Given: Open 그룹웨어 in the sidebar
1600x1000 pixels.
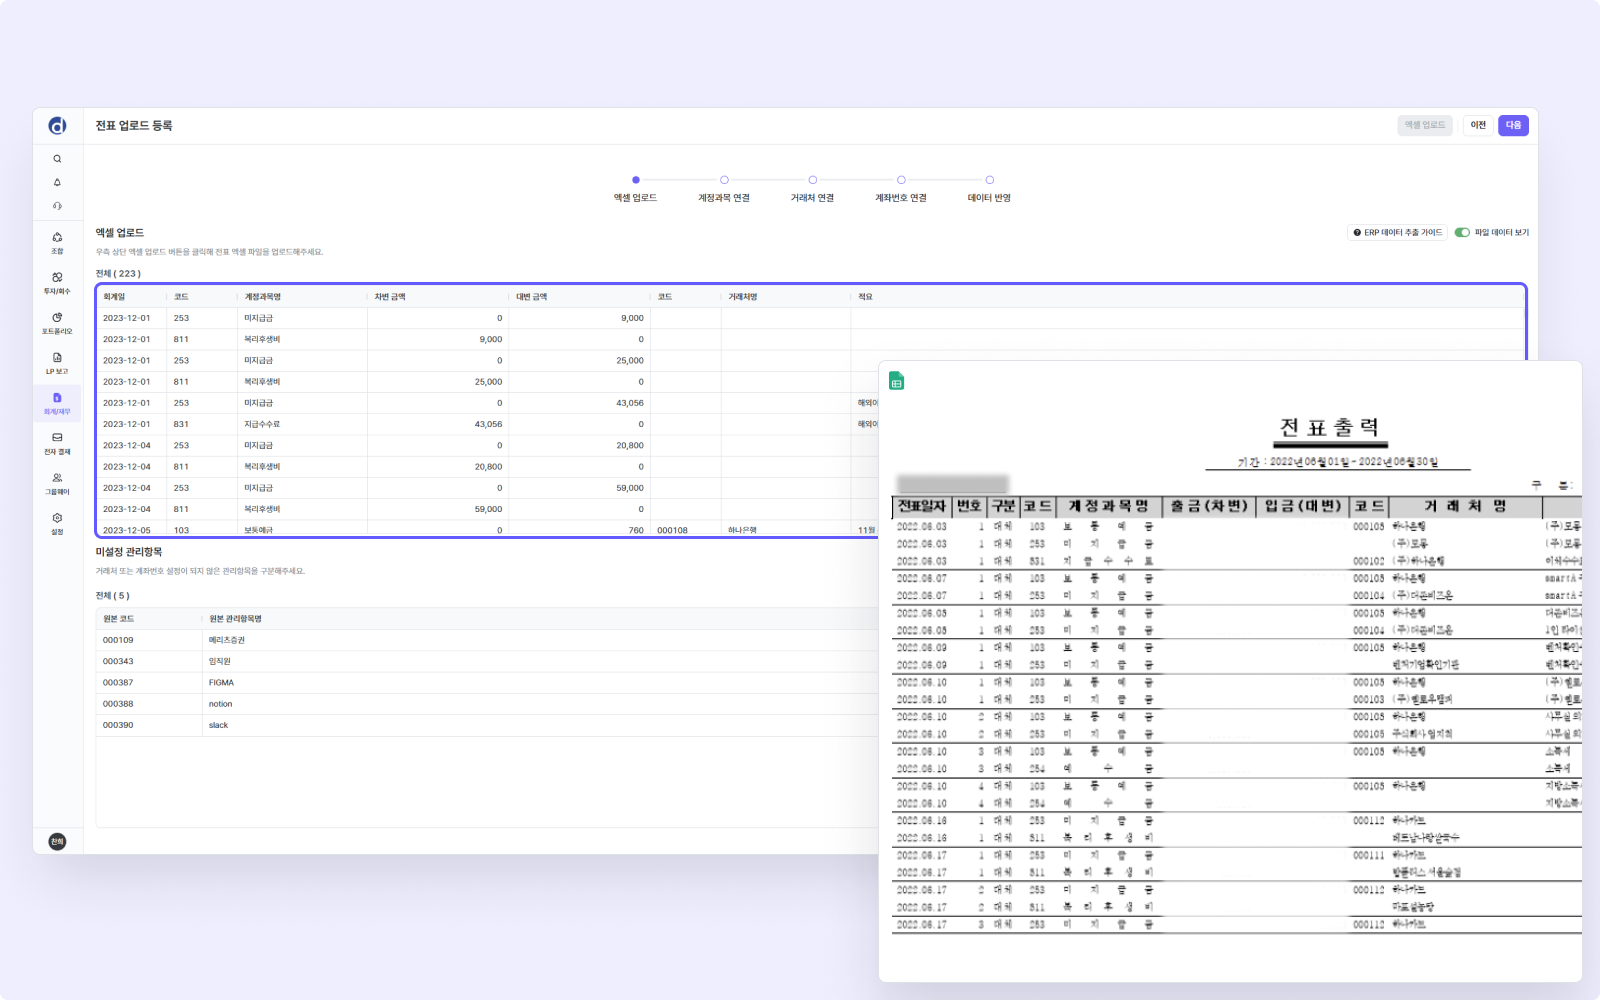Looking at the screenshot, I should (57, 483).
